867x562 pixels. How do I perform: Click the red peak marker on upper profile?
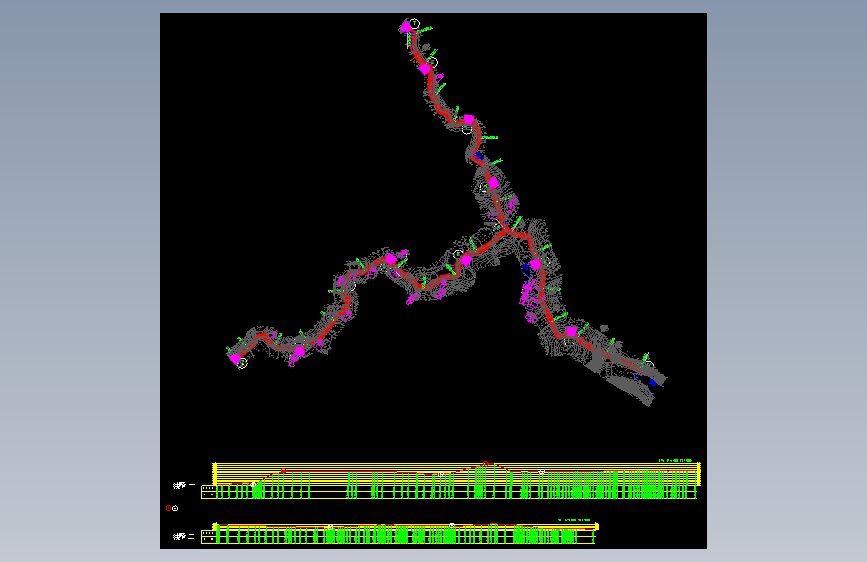[485, 464]
